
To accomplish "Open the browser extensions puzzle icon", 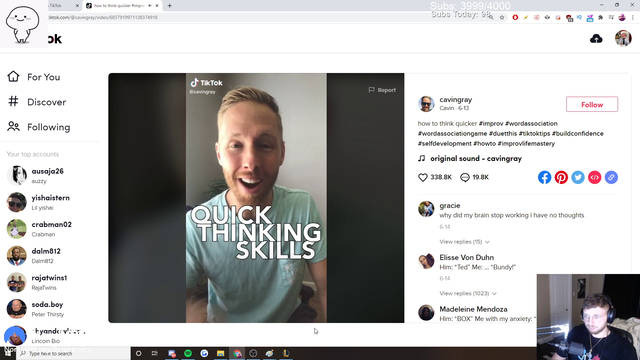I will [600, 17].
